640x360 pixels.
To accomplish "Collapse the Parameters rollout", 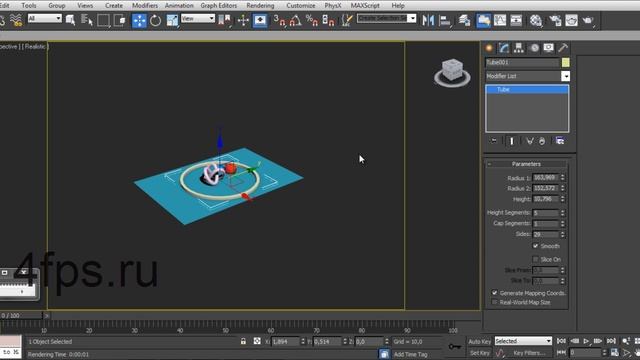I will 526,164.
